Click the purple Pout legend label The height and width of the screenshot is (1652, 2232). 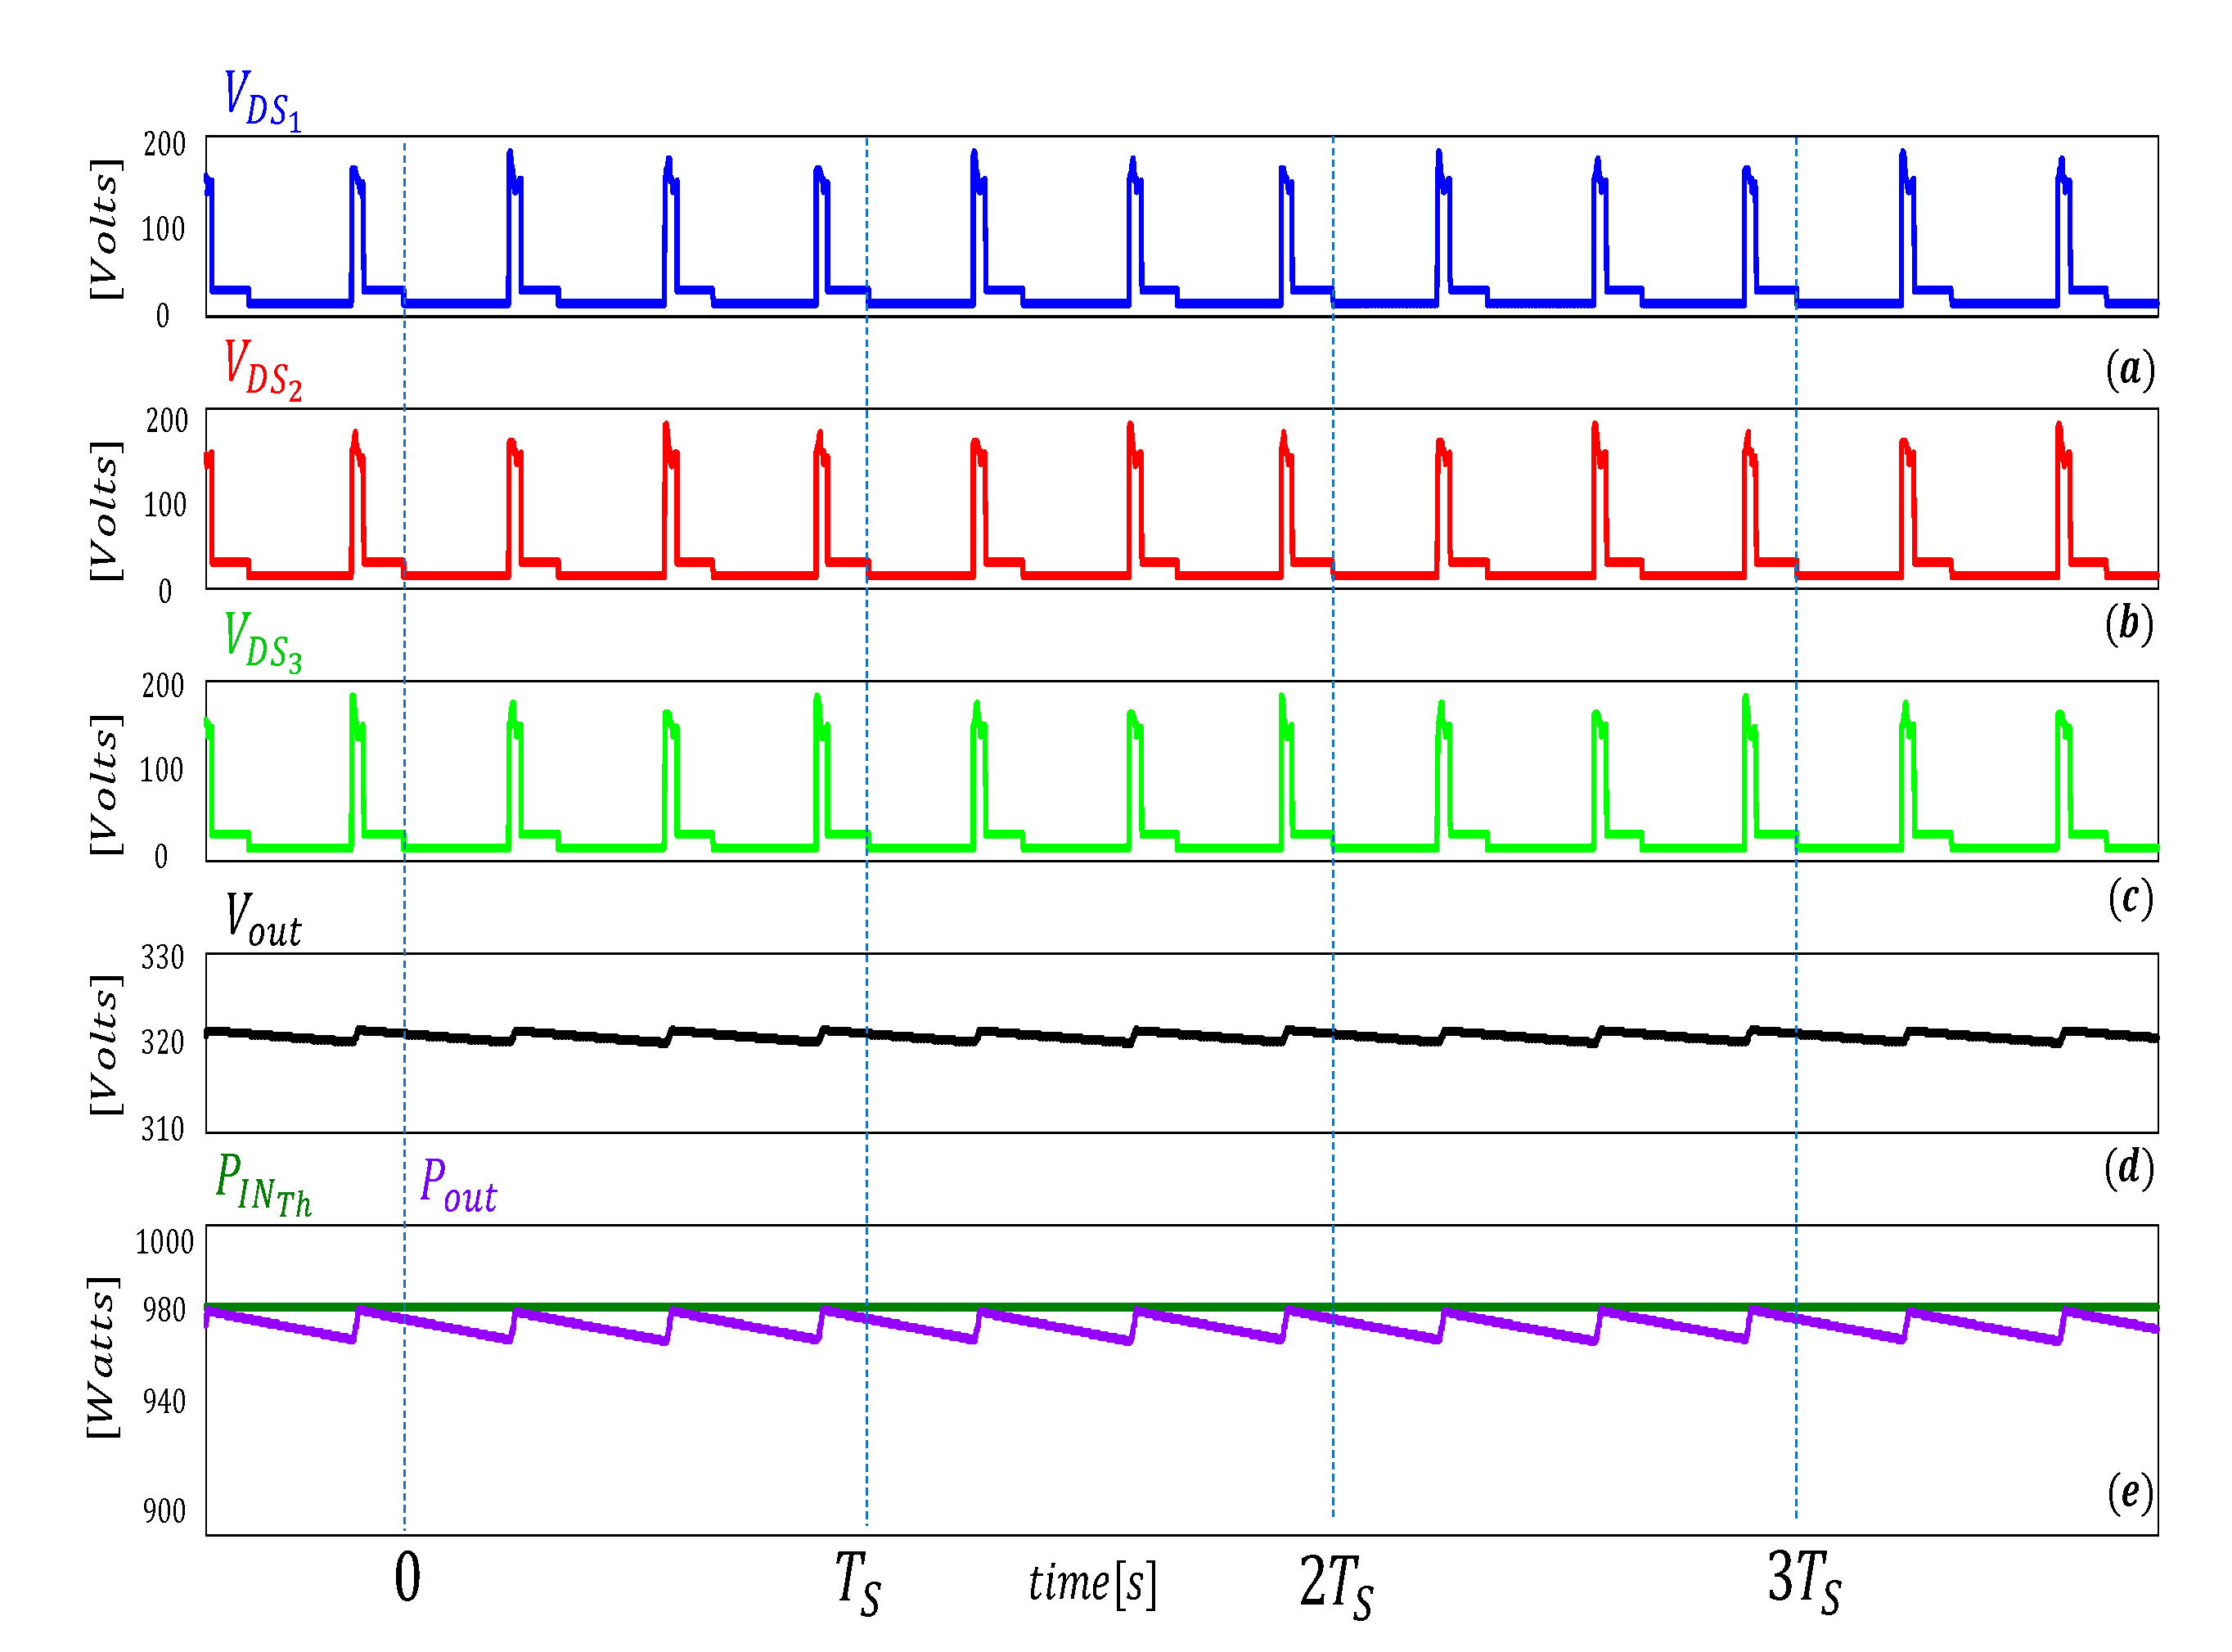[x=458, y=1184]
